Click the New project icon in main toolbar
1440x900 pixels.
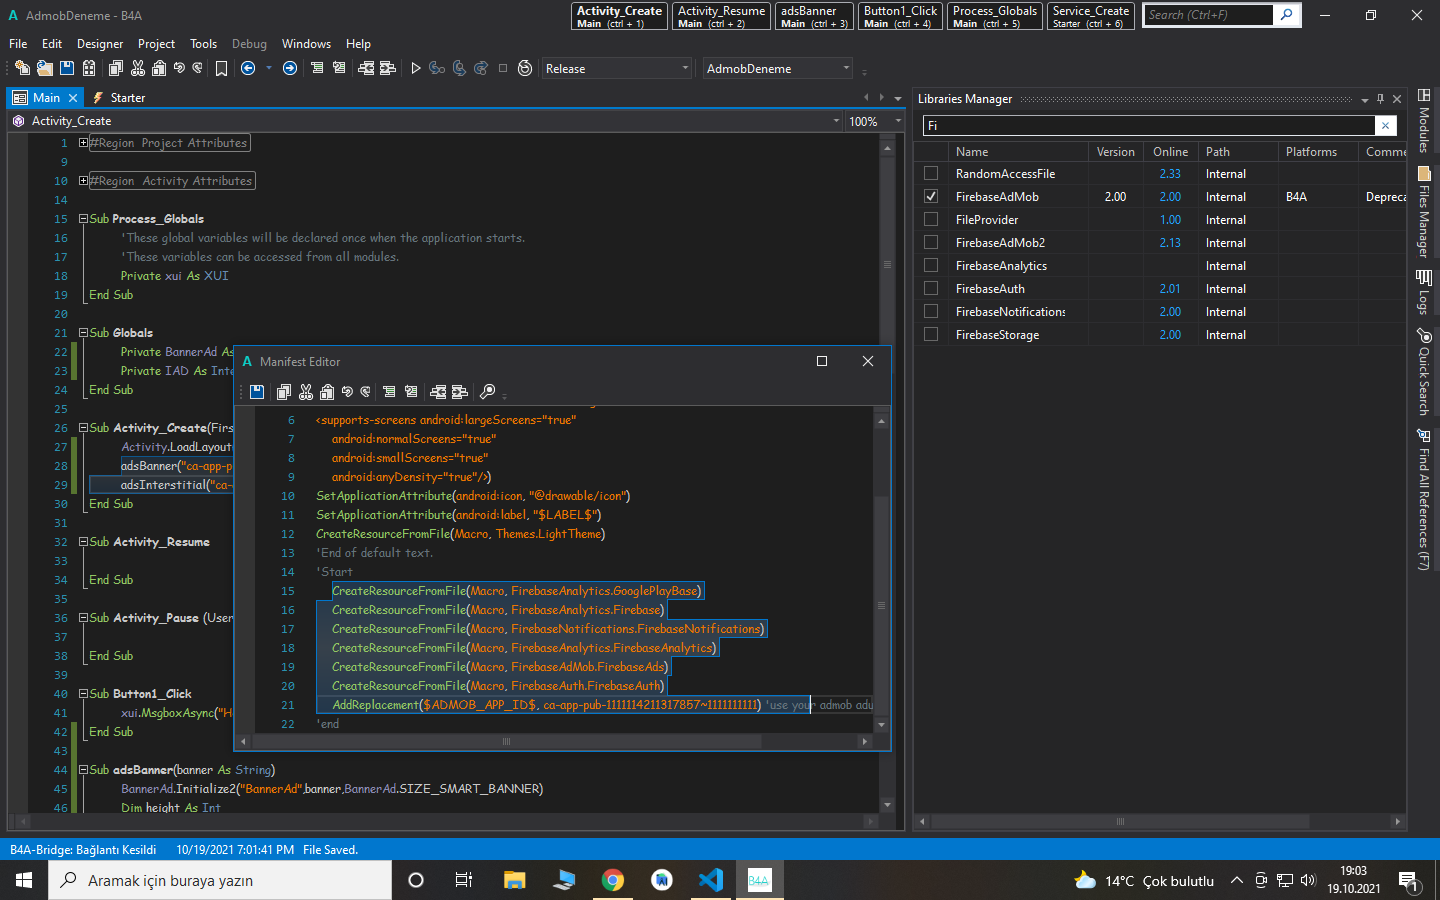click(x=22, y=68)
